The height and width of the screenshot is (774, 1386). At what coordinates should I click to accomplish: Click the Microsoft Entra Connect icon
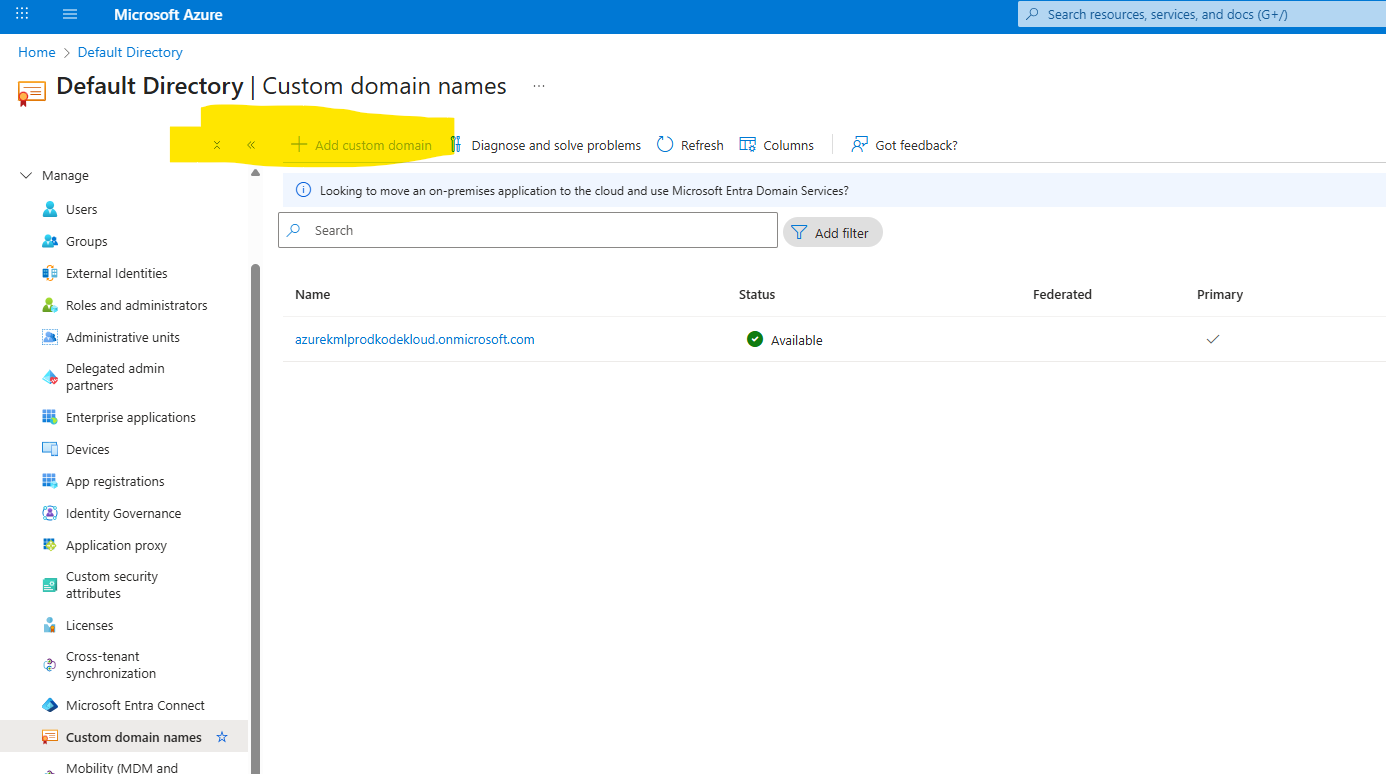(x=50, y=705)
